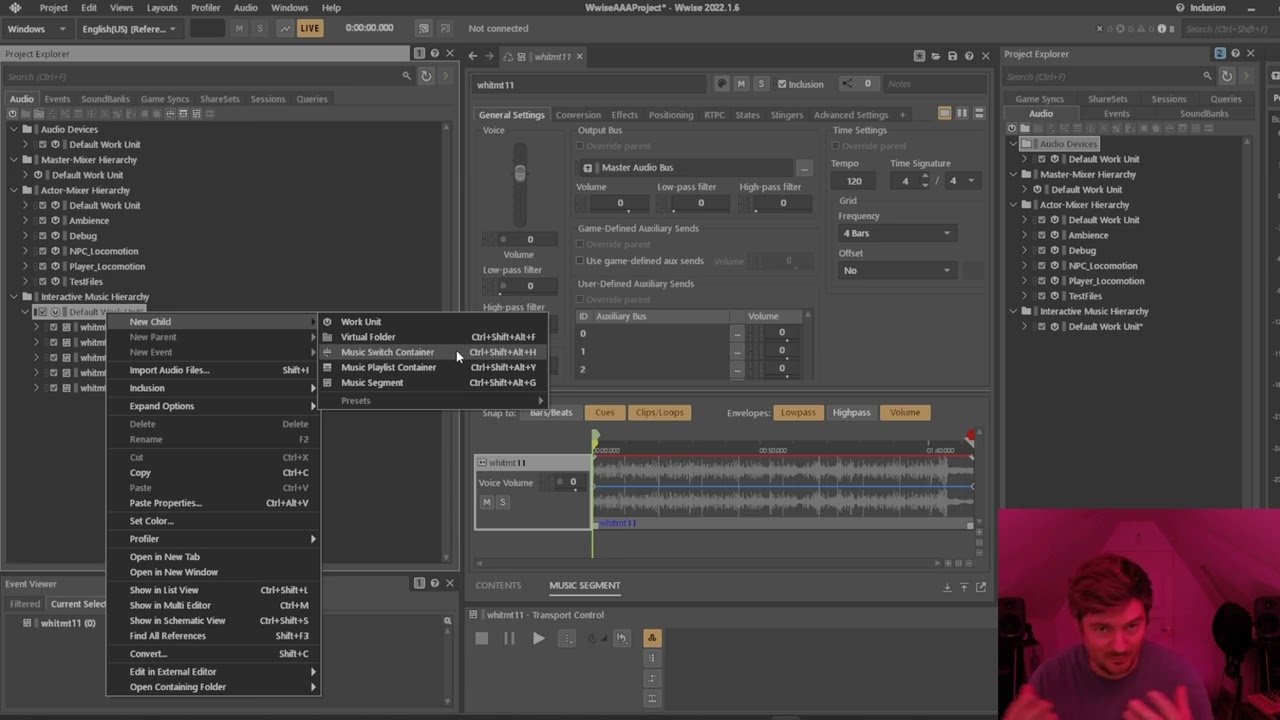Screen dimensions: 1280x720
Task: Open the Offset No dropdown
Action: pyautogui.click(x=897, y=270)
